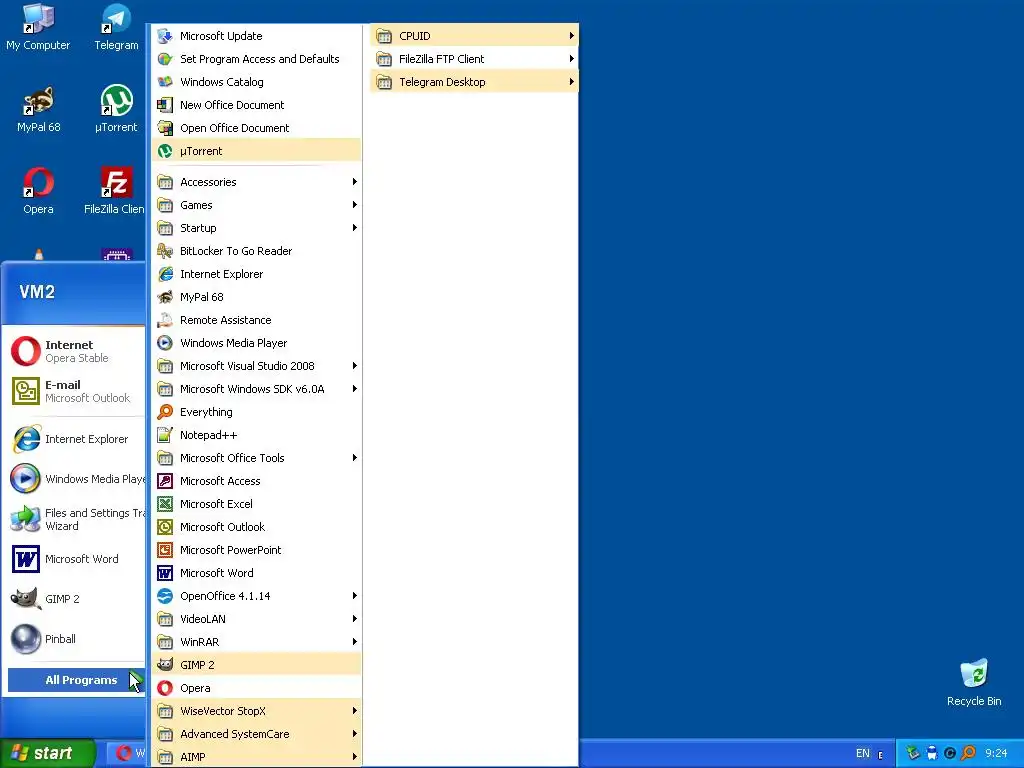Screen dimensions: 1024x768
Task: Launch Notepad++
Action: tap(256, 435)
